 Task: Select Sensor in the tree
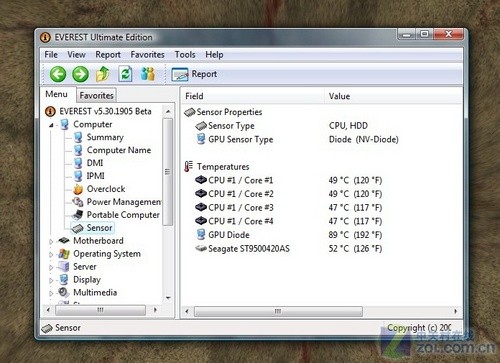pos(99,228)
